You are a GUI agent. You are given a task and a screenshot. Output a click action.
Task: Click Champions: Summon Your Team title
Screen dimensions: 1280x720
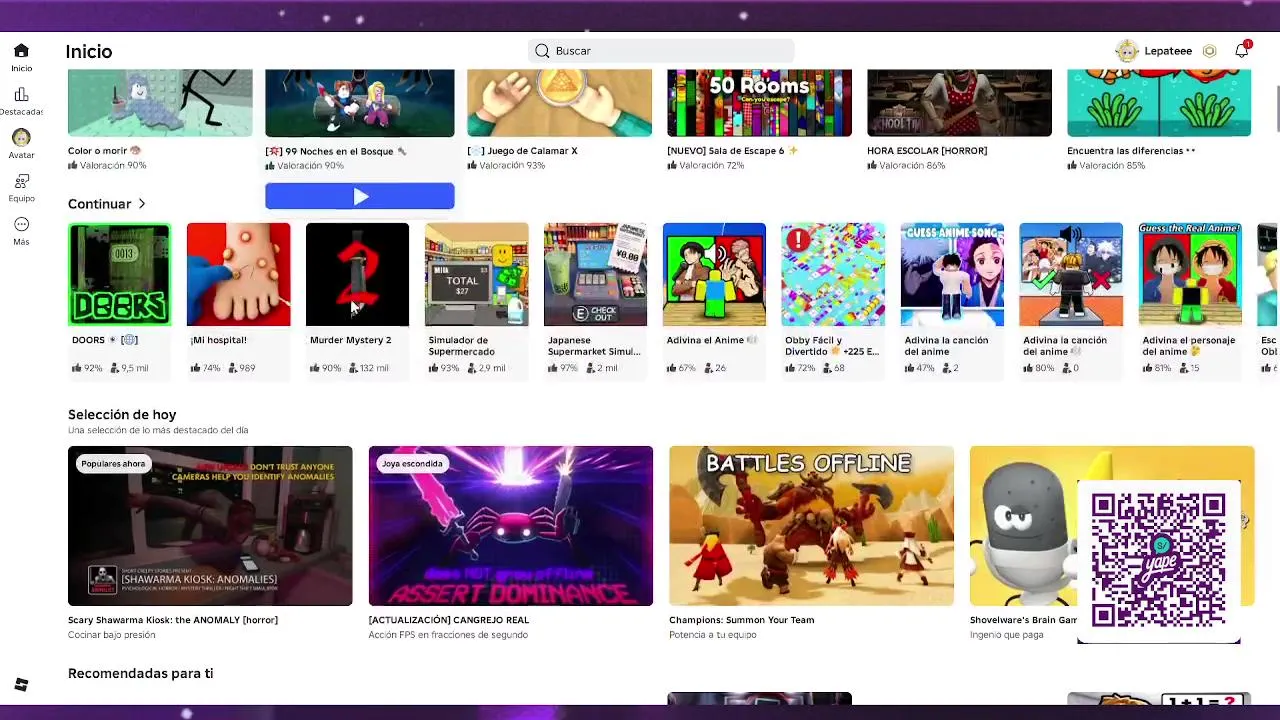pyautogui.click(x=741, y=620)
